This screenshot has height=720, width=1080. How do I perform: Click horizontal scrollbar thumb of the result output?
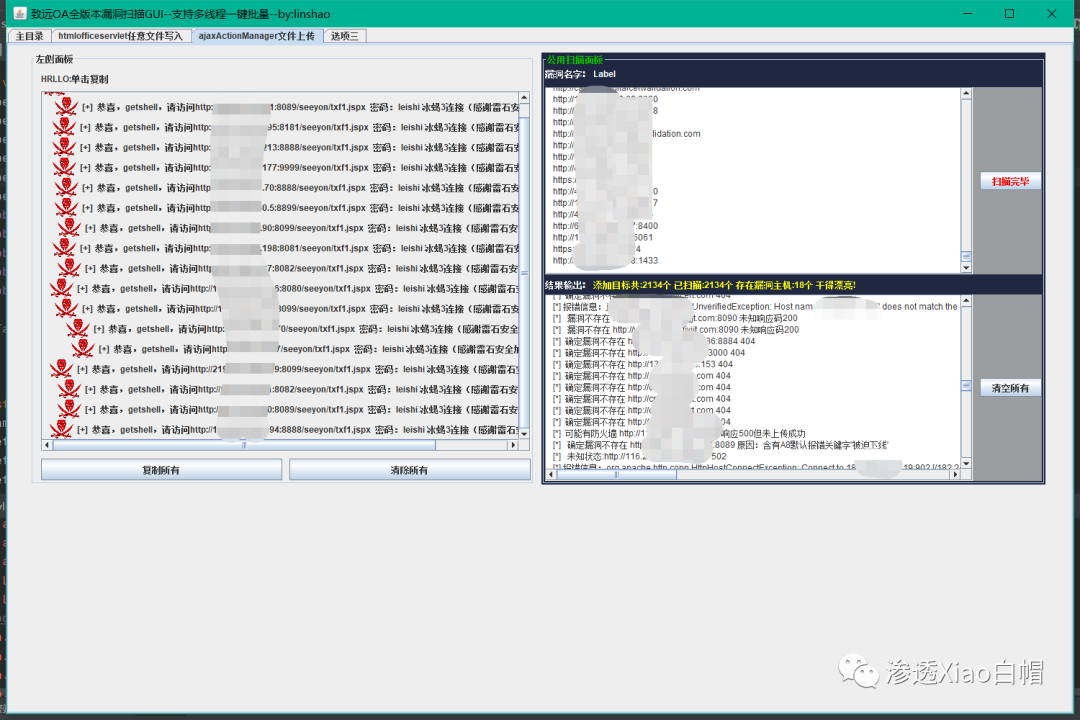pyautogui.click(x=616, y=474)
